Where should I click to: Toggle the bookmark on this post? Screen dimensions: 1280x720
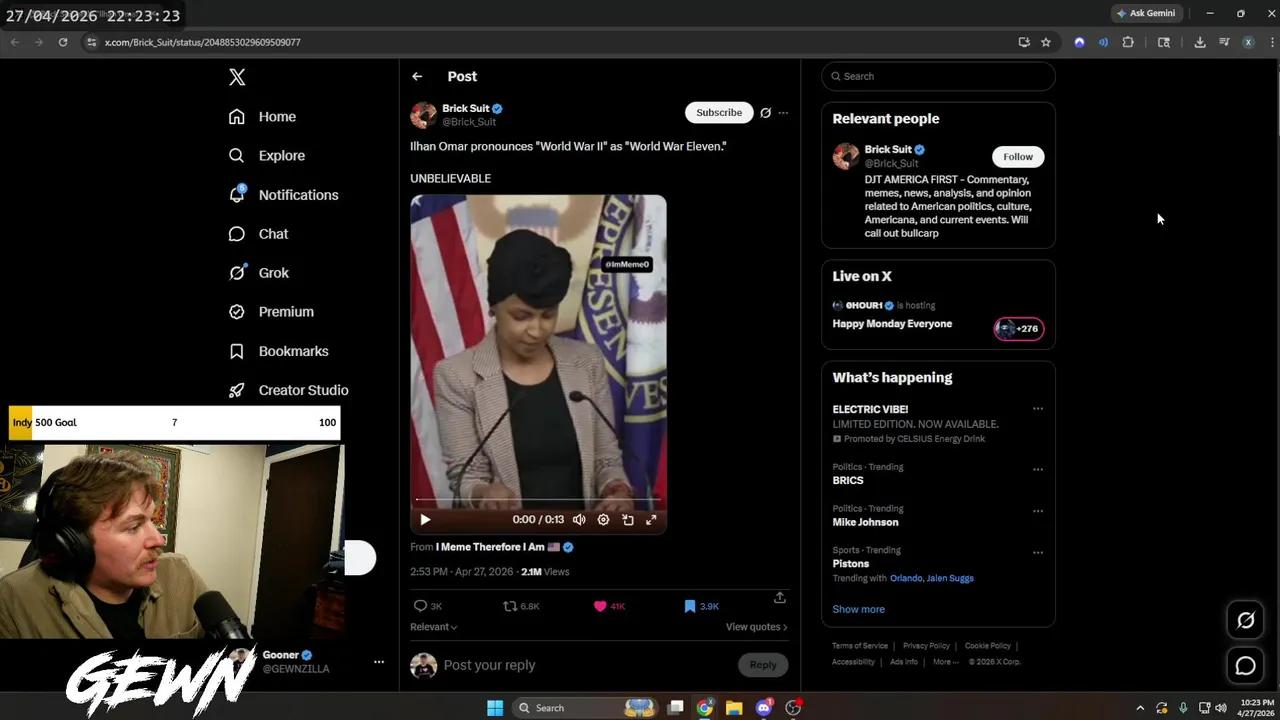pos(689,606)
